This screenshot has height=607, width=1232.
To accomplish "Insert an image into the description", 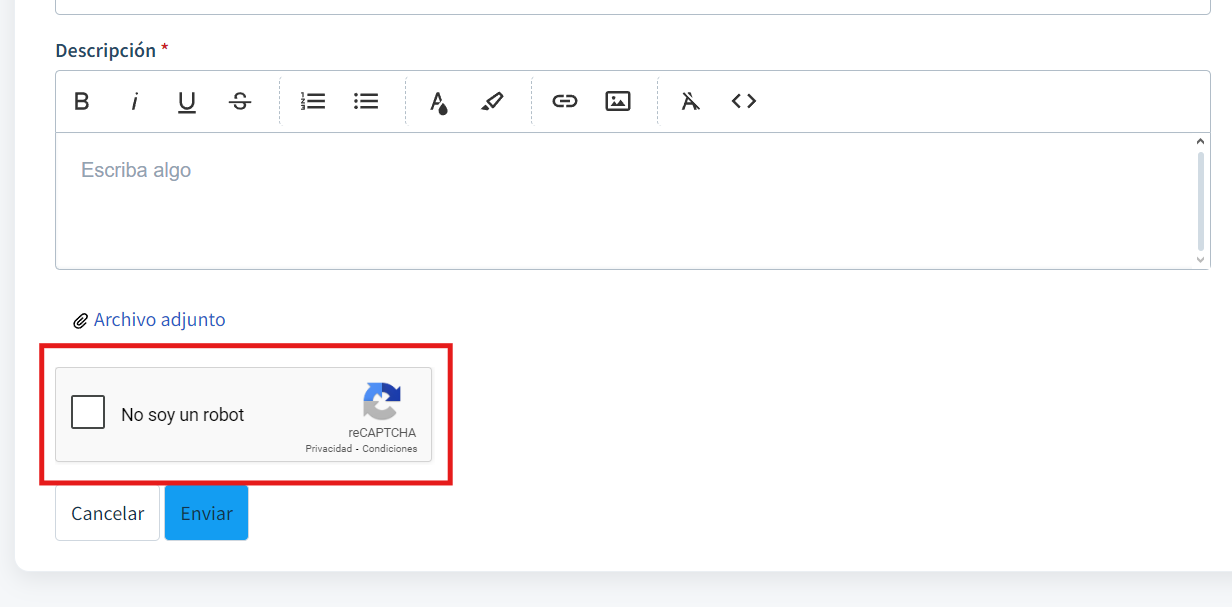I will tap(618, 101).
